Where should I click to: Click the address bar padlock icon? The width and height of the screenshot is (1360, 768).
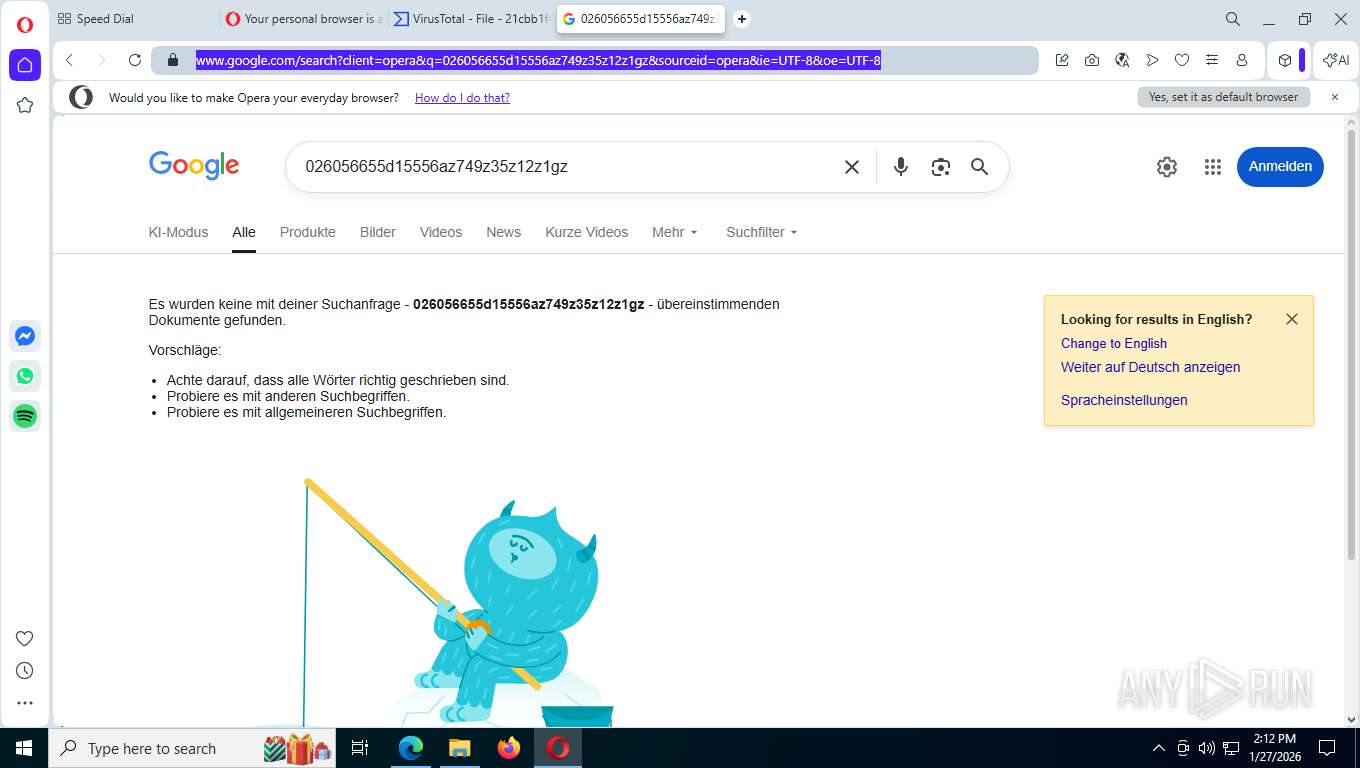coord(173,60)
